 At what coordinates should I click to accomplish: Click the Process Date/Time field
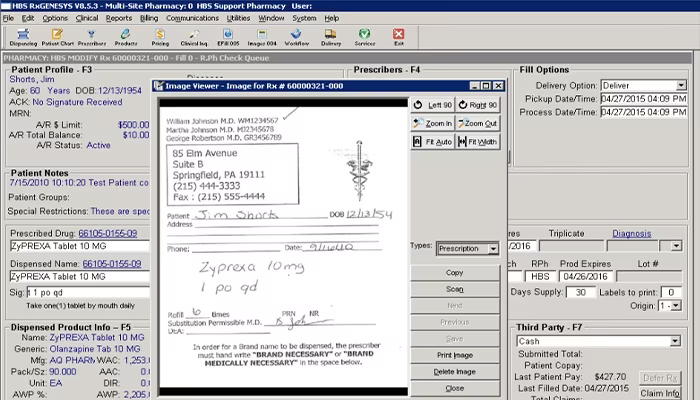pos(644,112)
